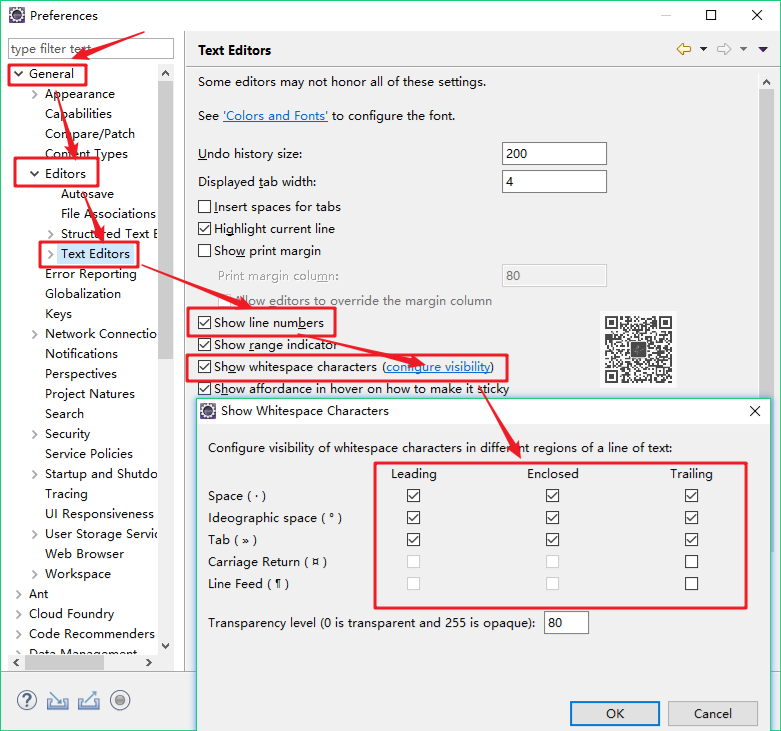The image size is (781, 731).
Task: Click the Cancel button
Action: coord(713,713)
